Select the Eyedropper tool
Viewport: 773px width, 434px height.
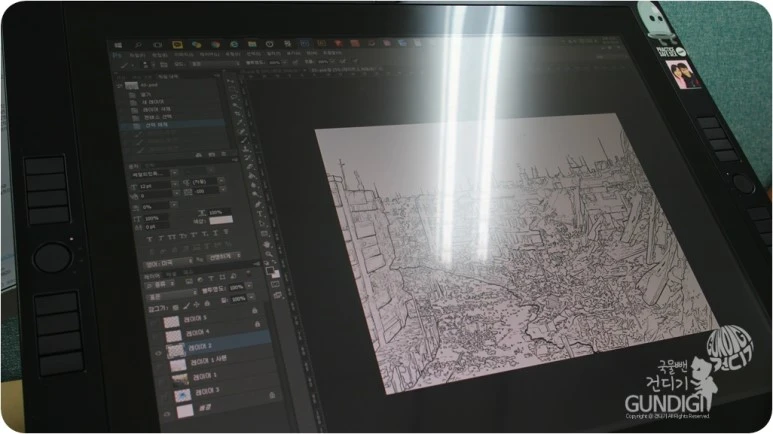point(240,122)
